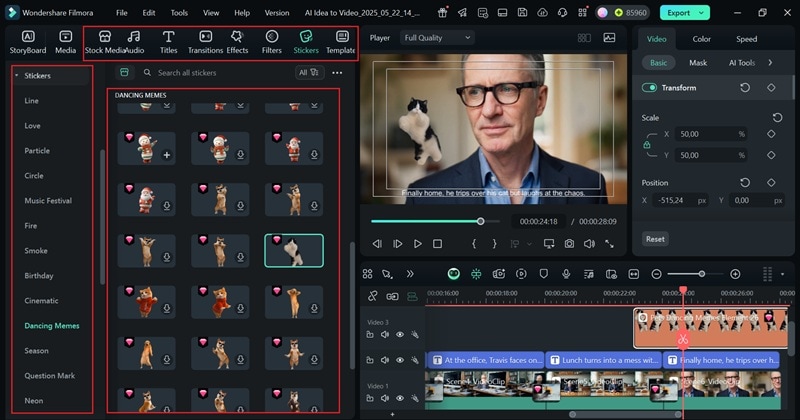Toggle the Transform switch off
The width and height of the screenshot is (800, 420).
[649, 88]
